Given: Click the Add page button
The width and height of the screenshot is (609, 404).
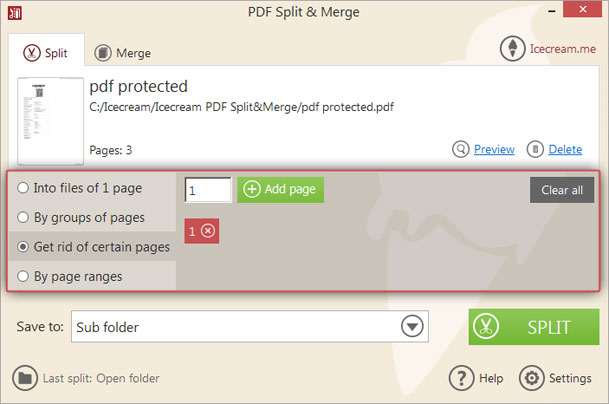Looking at the screenshot, I should point(280,190).
